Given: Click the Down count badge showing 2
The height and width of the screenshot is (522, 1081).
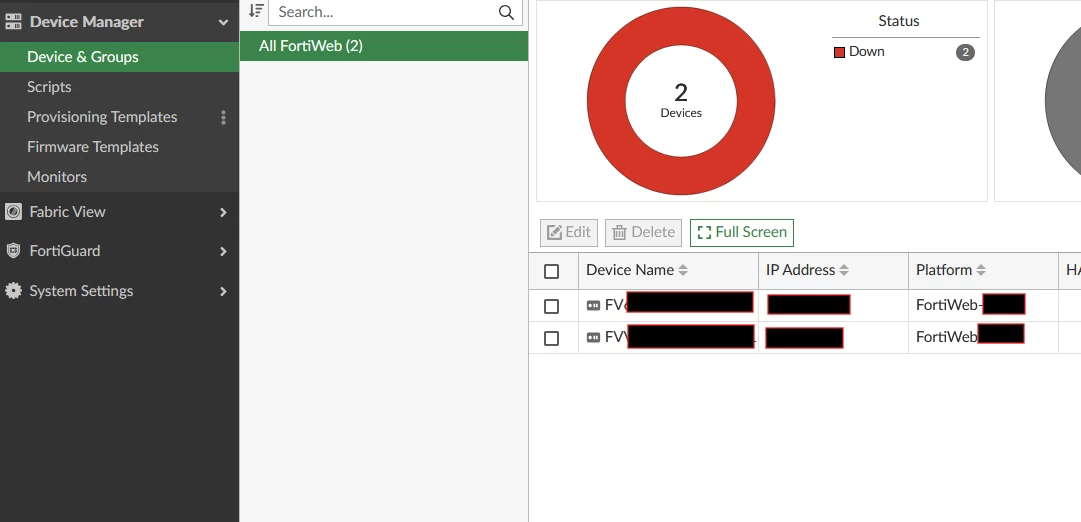Looking at the screenshot, I should click(965, 52).
